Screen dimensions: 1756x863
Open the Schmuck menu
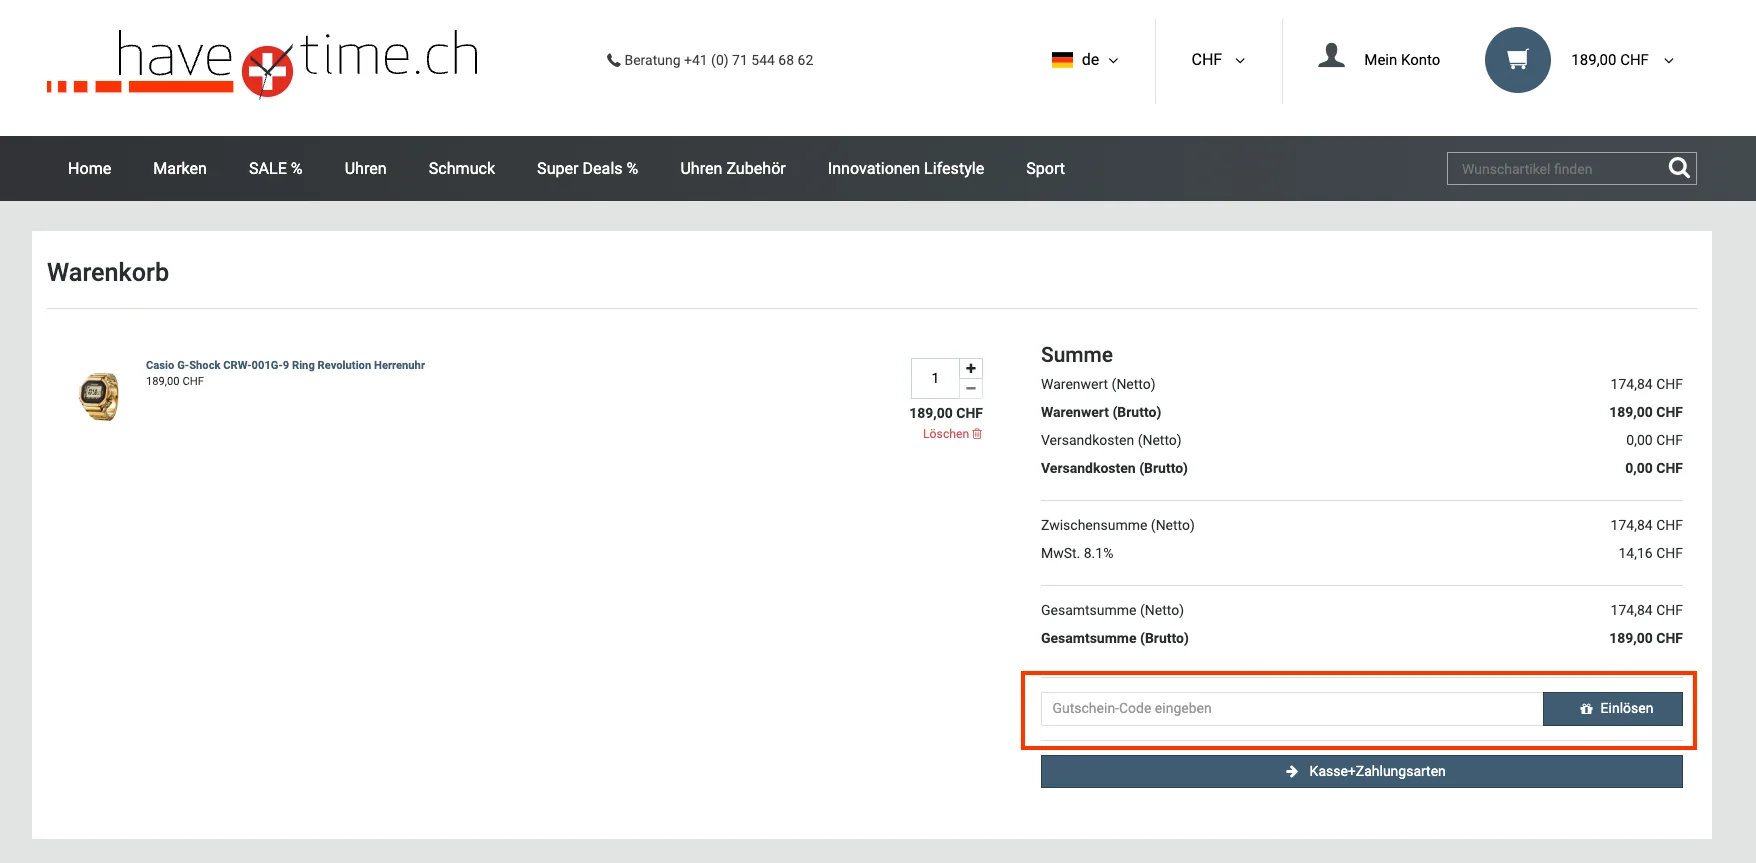pyautogui.click(x=462, y=168)
